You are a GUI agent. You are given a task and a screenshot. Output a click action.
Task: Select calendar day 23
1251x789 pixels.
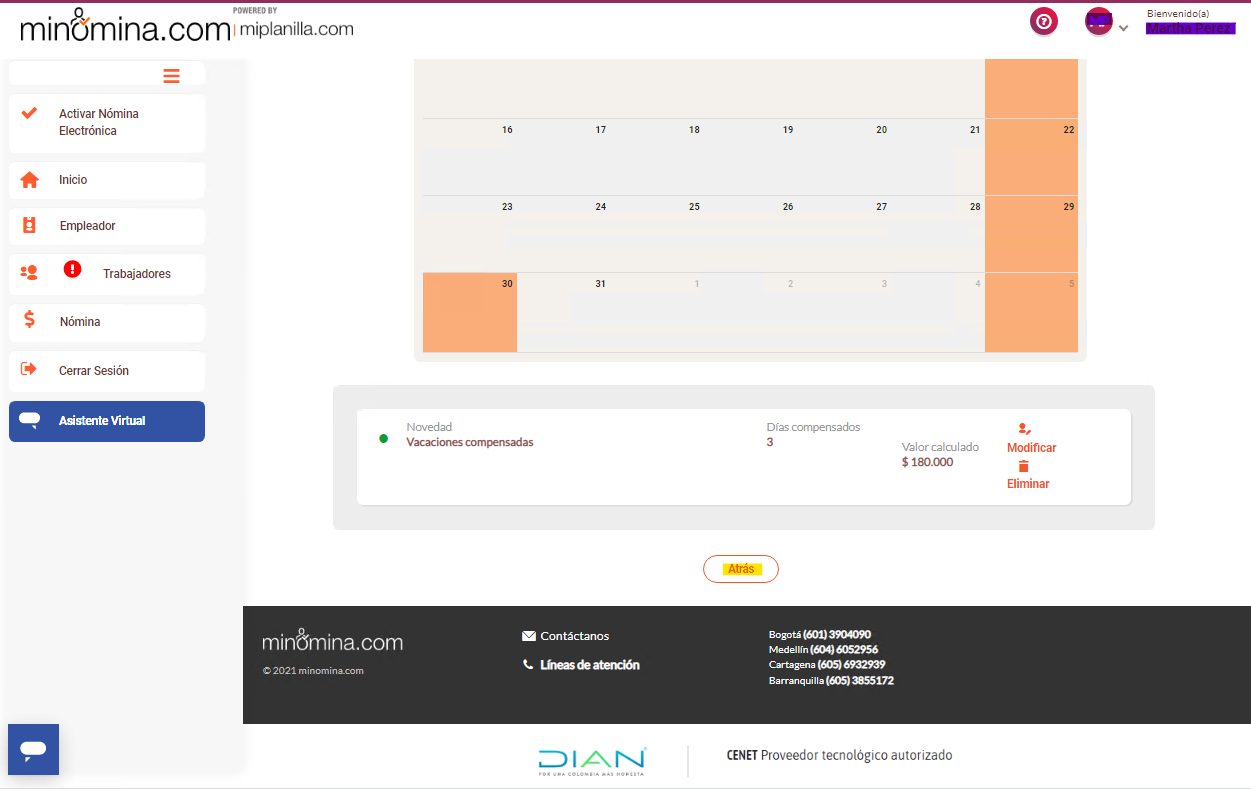tap(470, 234)
